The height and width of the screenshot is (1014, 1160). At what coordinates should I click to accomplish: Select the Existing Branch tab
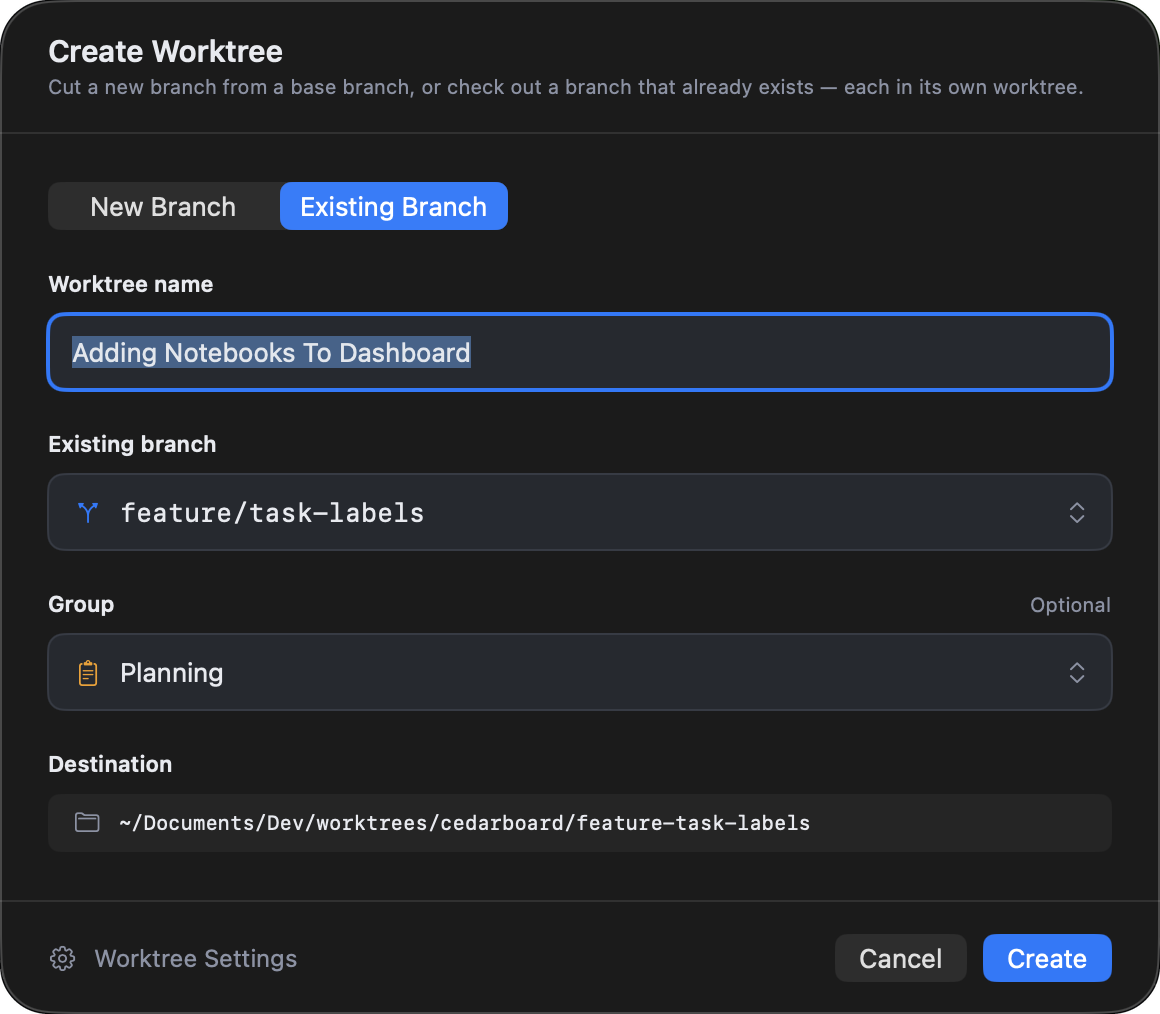394,206
